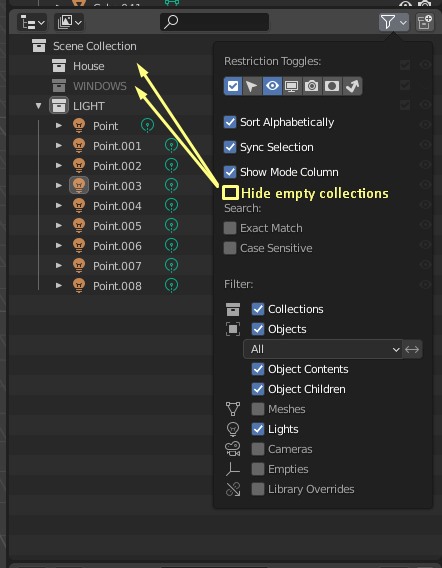Enable the Cameras filter checkbox
Image resolution: width=442 pixels, height=568 pixels.
point(258,449)
